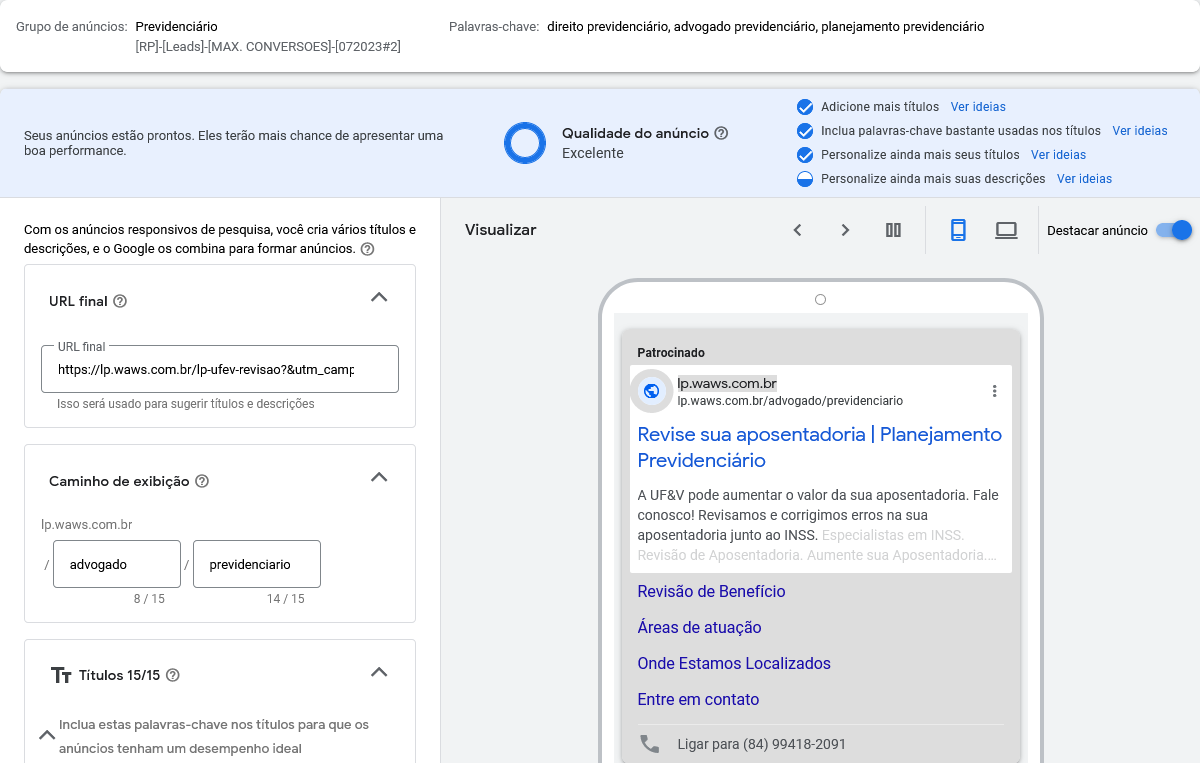Collapse the Títulos 15/15 section

[x=379, y=672]
